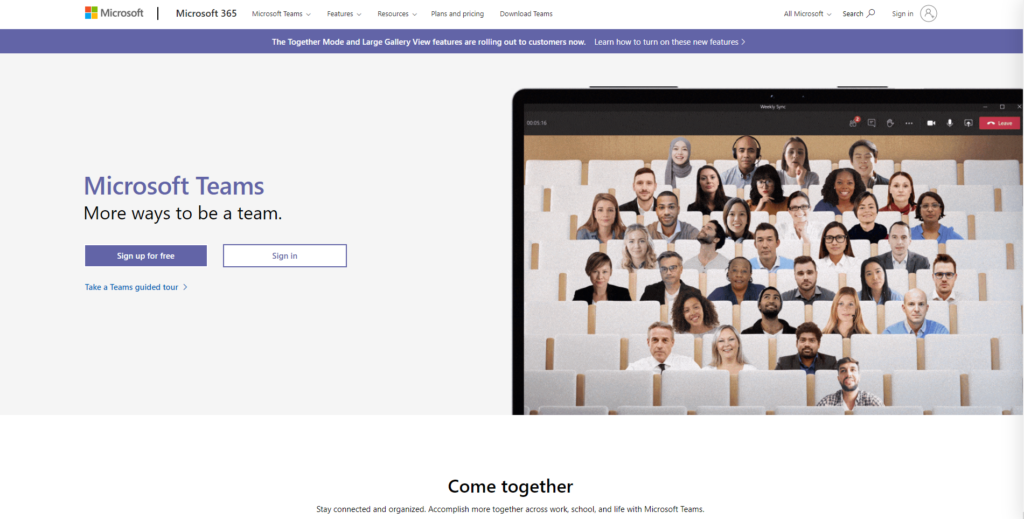Mute the microphone in the meeting toolbar
Image resolution: width=1024 pixels, height=519 pixels.
coord(950,123)
